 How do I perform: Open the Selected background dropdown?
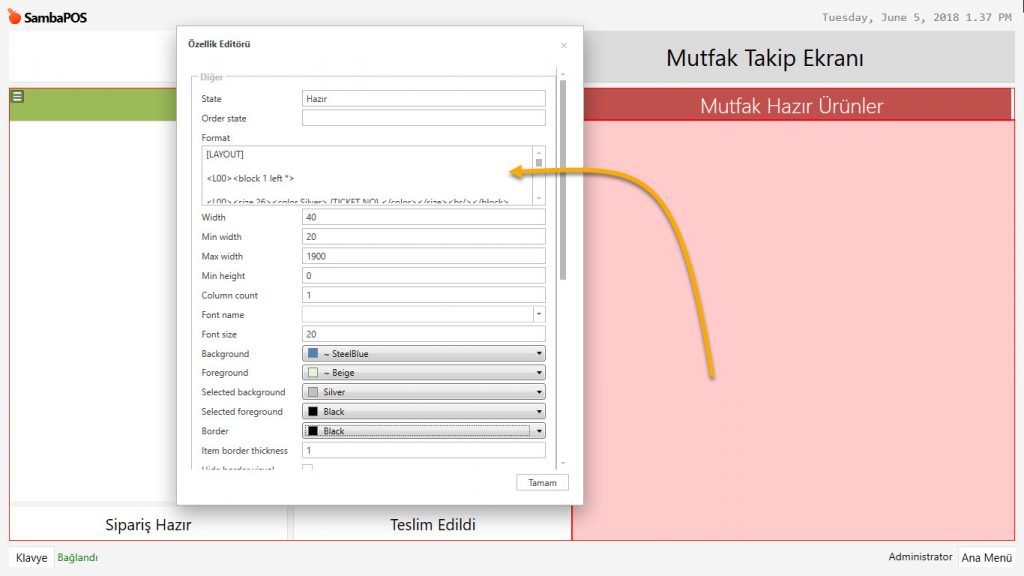click(x=423, y=392)
